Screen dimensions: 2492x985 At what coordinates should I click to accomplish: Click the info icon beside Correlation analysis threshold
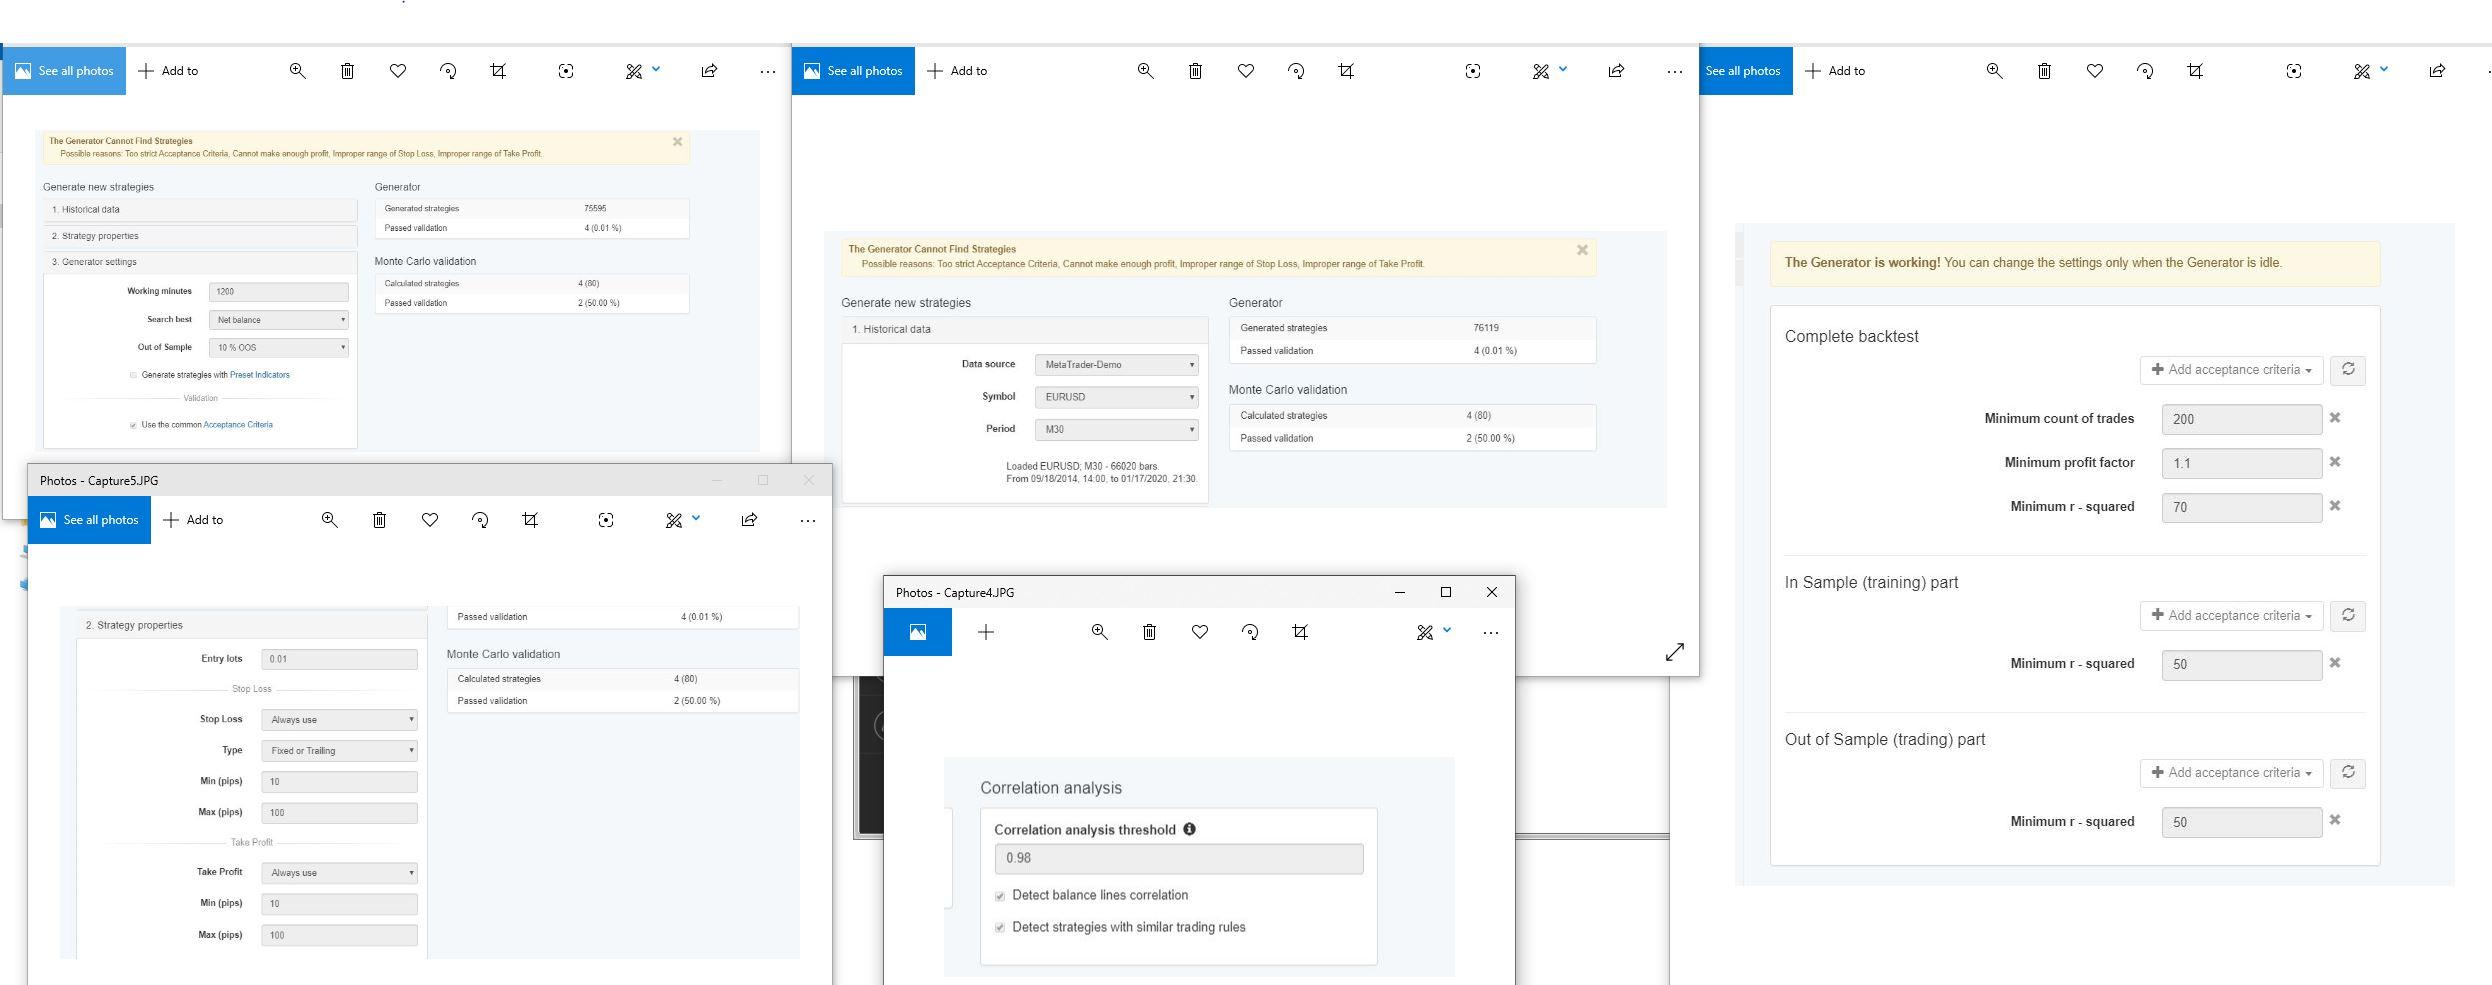coord(1189,829)
